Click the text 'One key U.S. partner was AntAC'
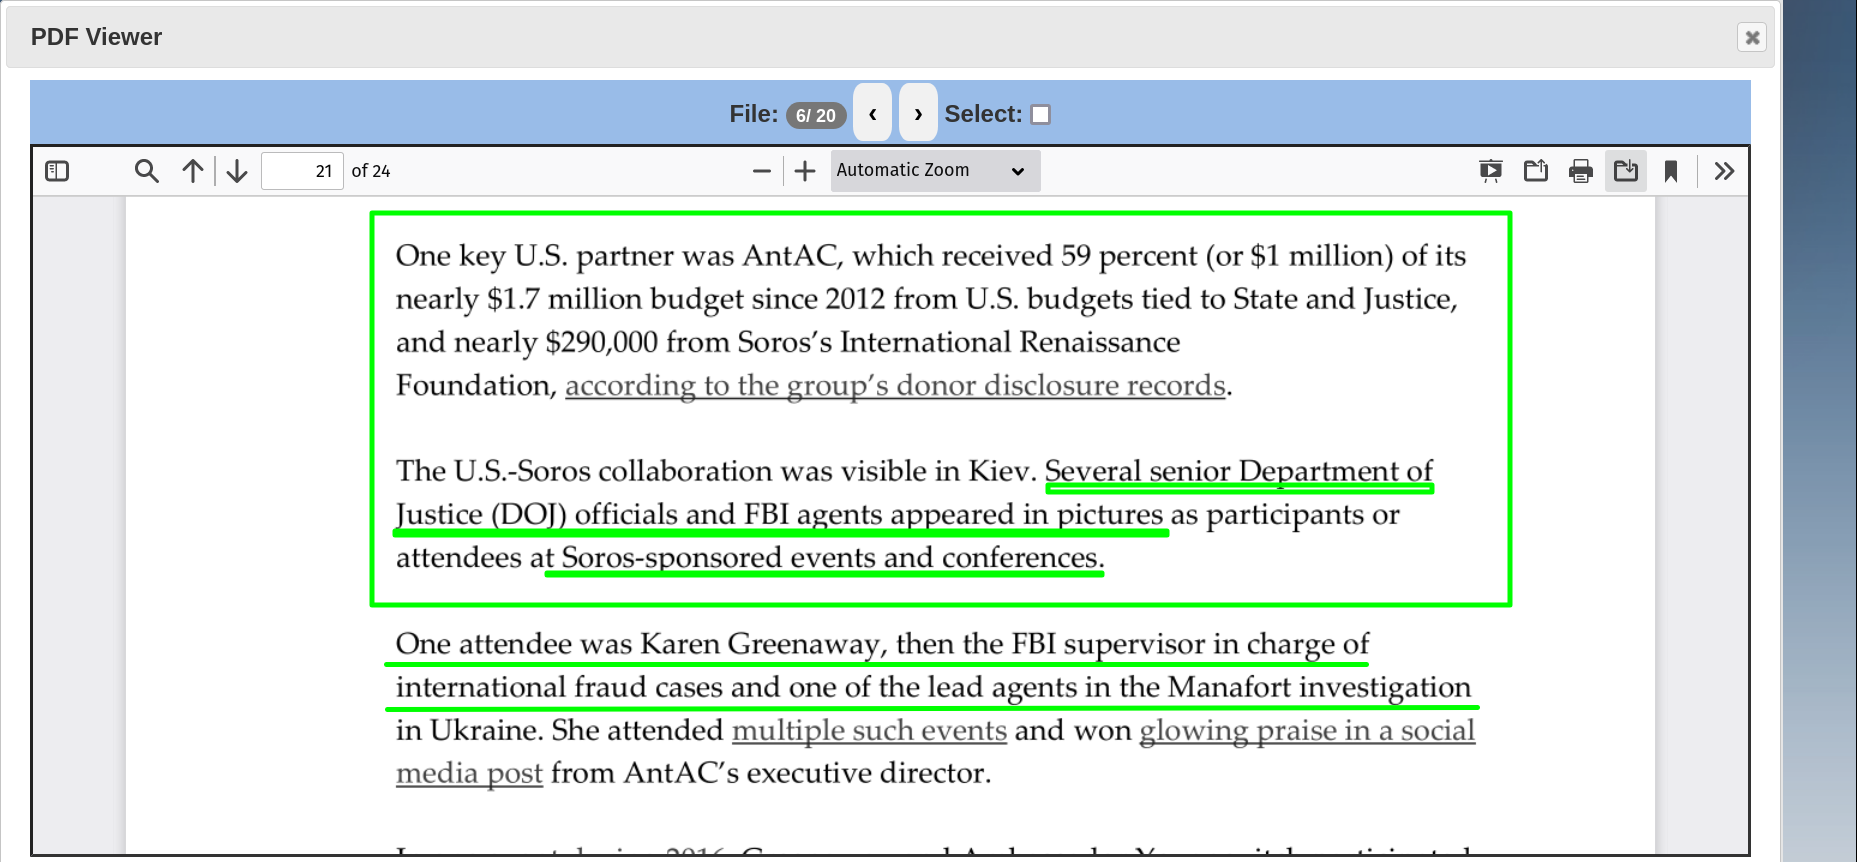1857x862 pixels. point(616,255)
